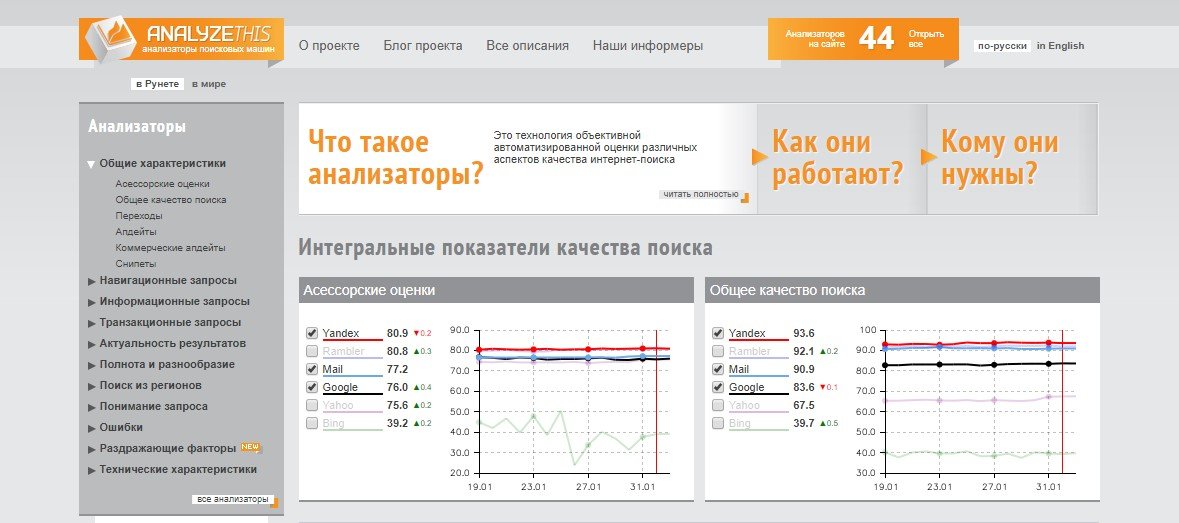Select the в мире scope
Image resolution: width=1179 pixels, height=523 pixels.
coord(208,84)
